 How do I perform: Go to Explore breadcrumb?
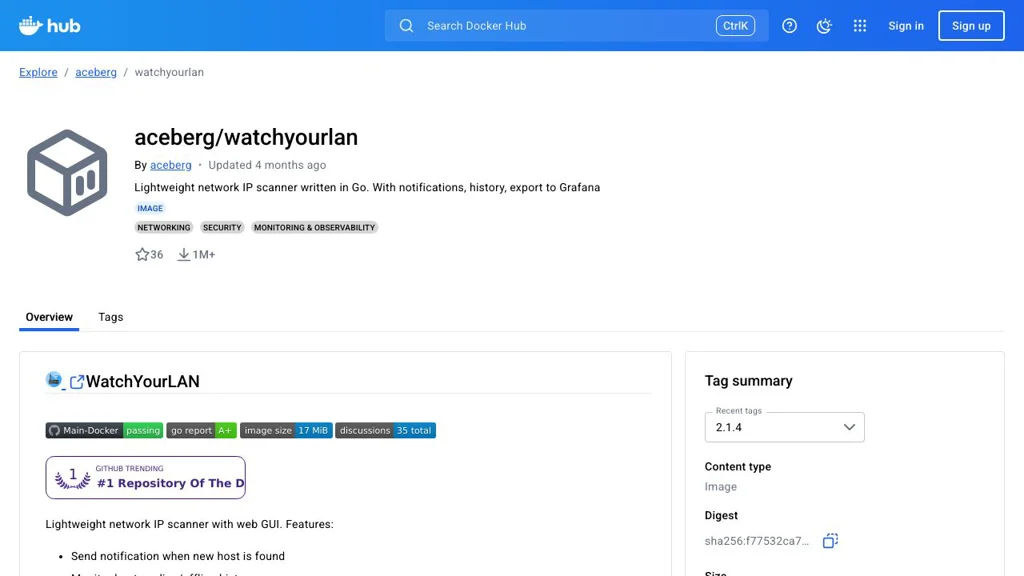point(38,72)
